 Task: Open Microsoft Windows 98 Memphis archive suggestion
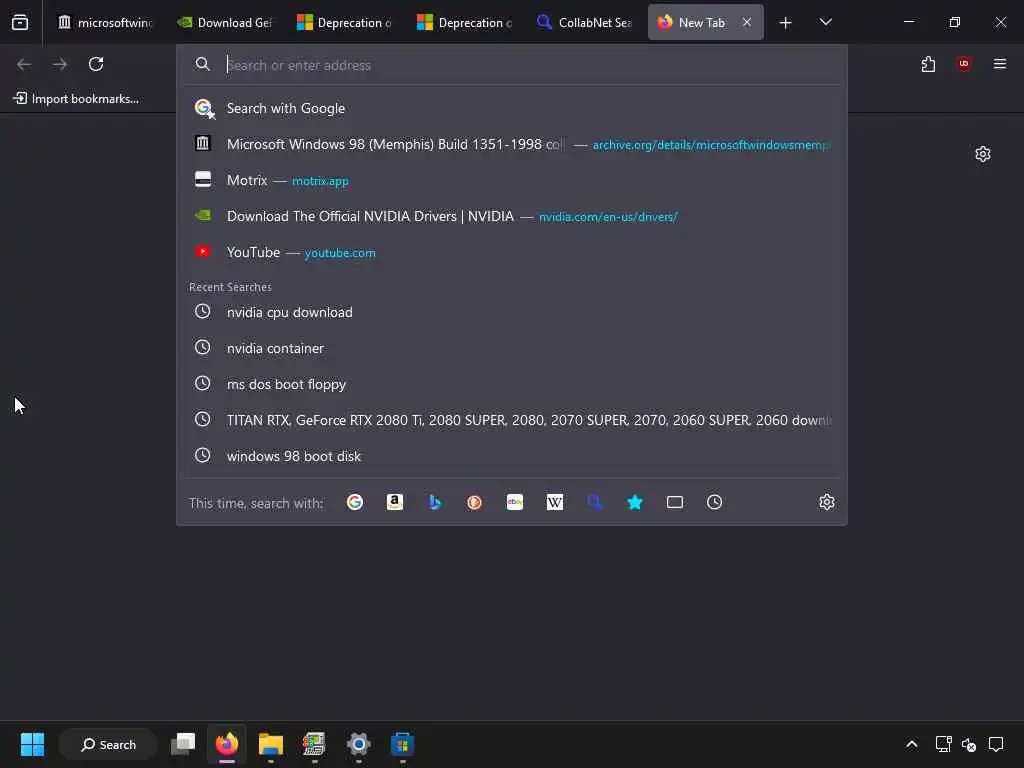pos(512,144)
